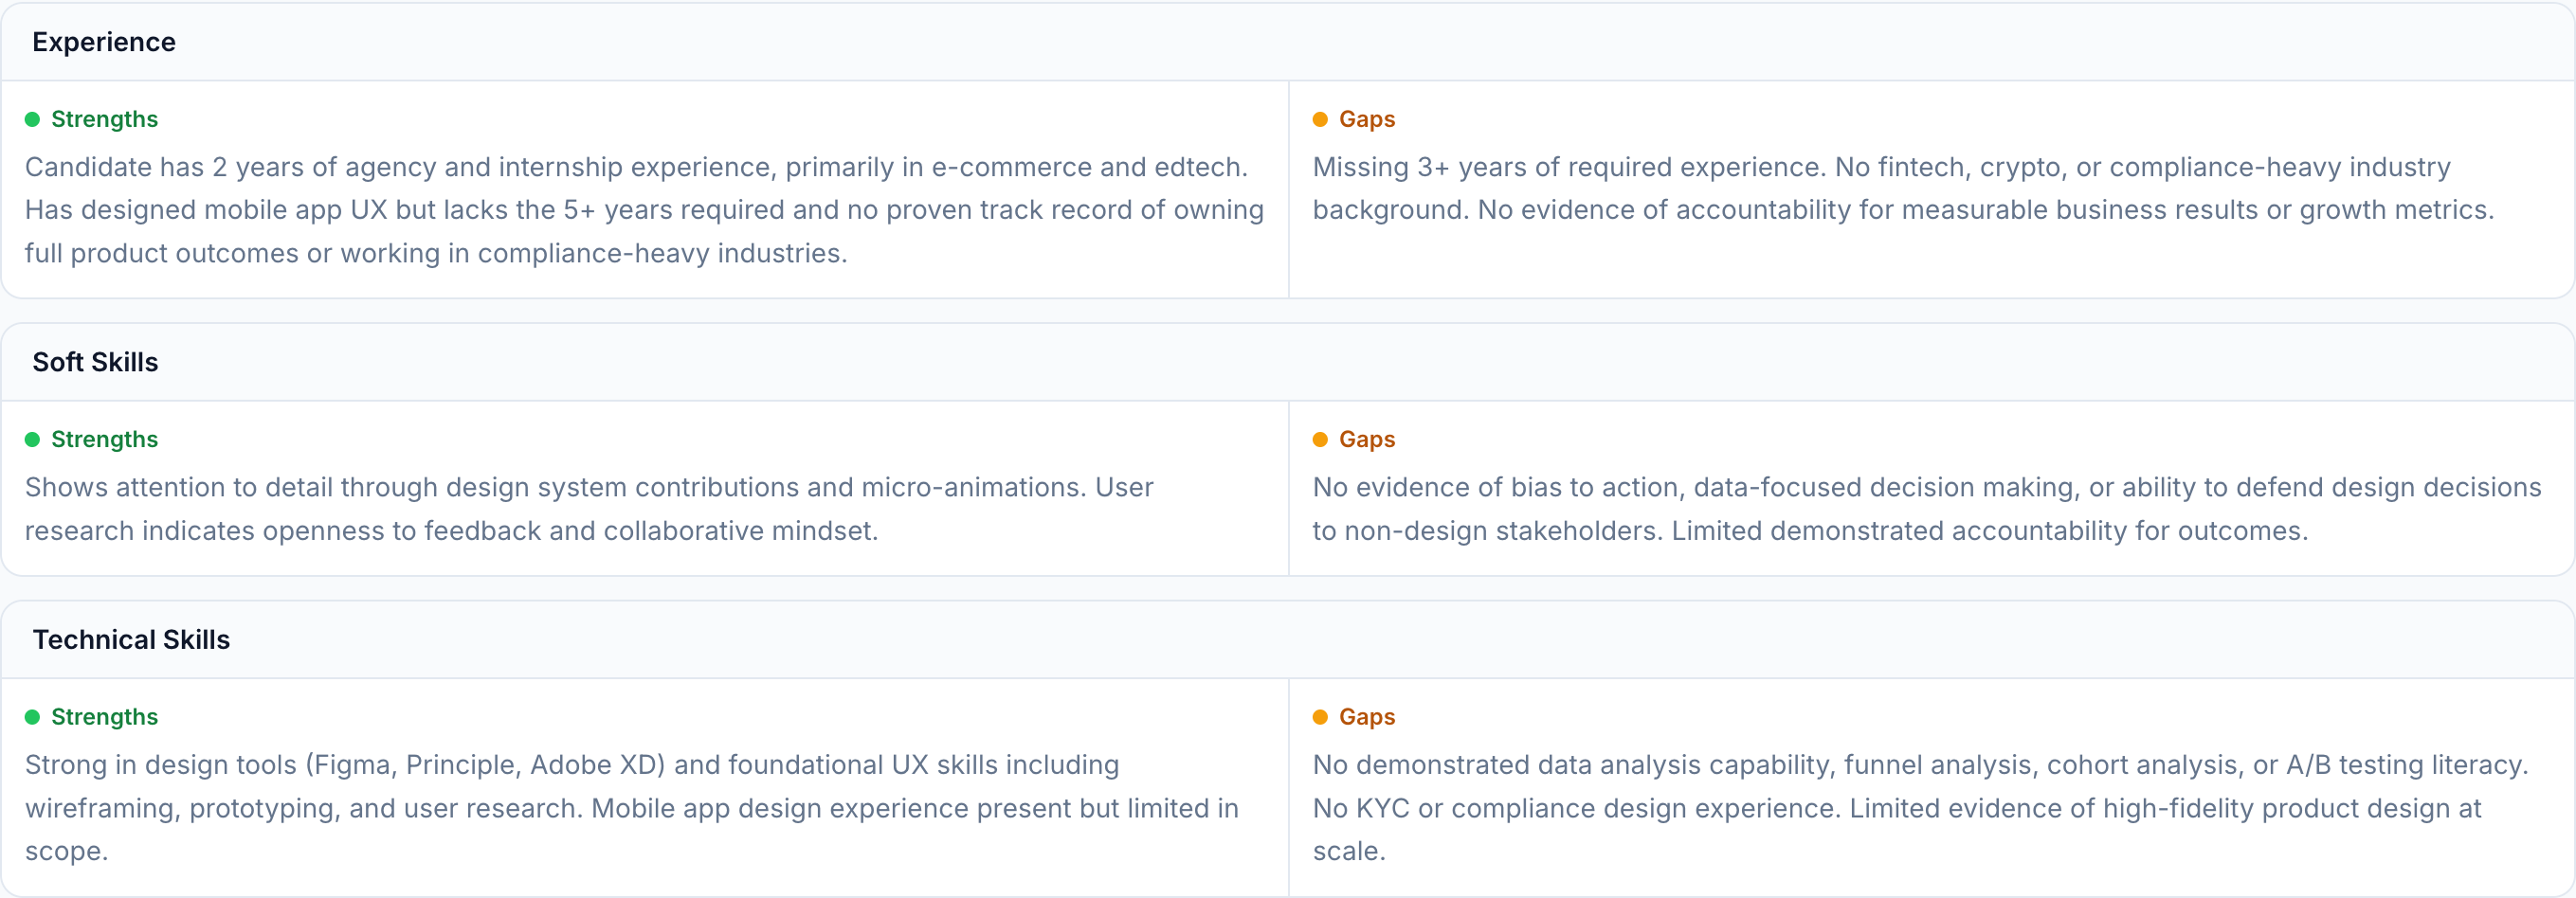Click the green dot beside Technical Skills Strengths
2576x898 pixels.
coord(32,717)
